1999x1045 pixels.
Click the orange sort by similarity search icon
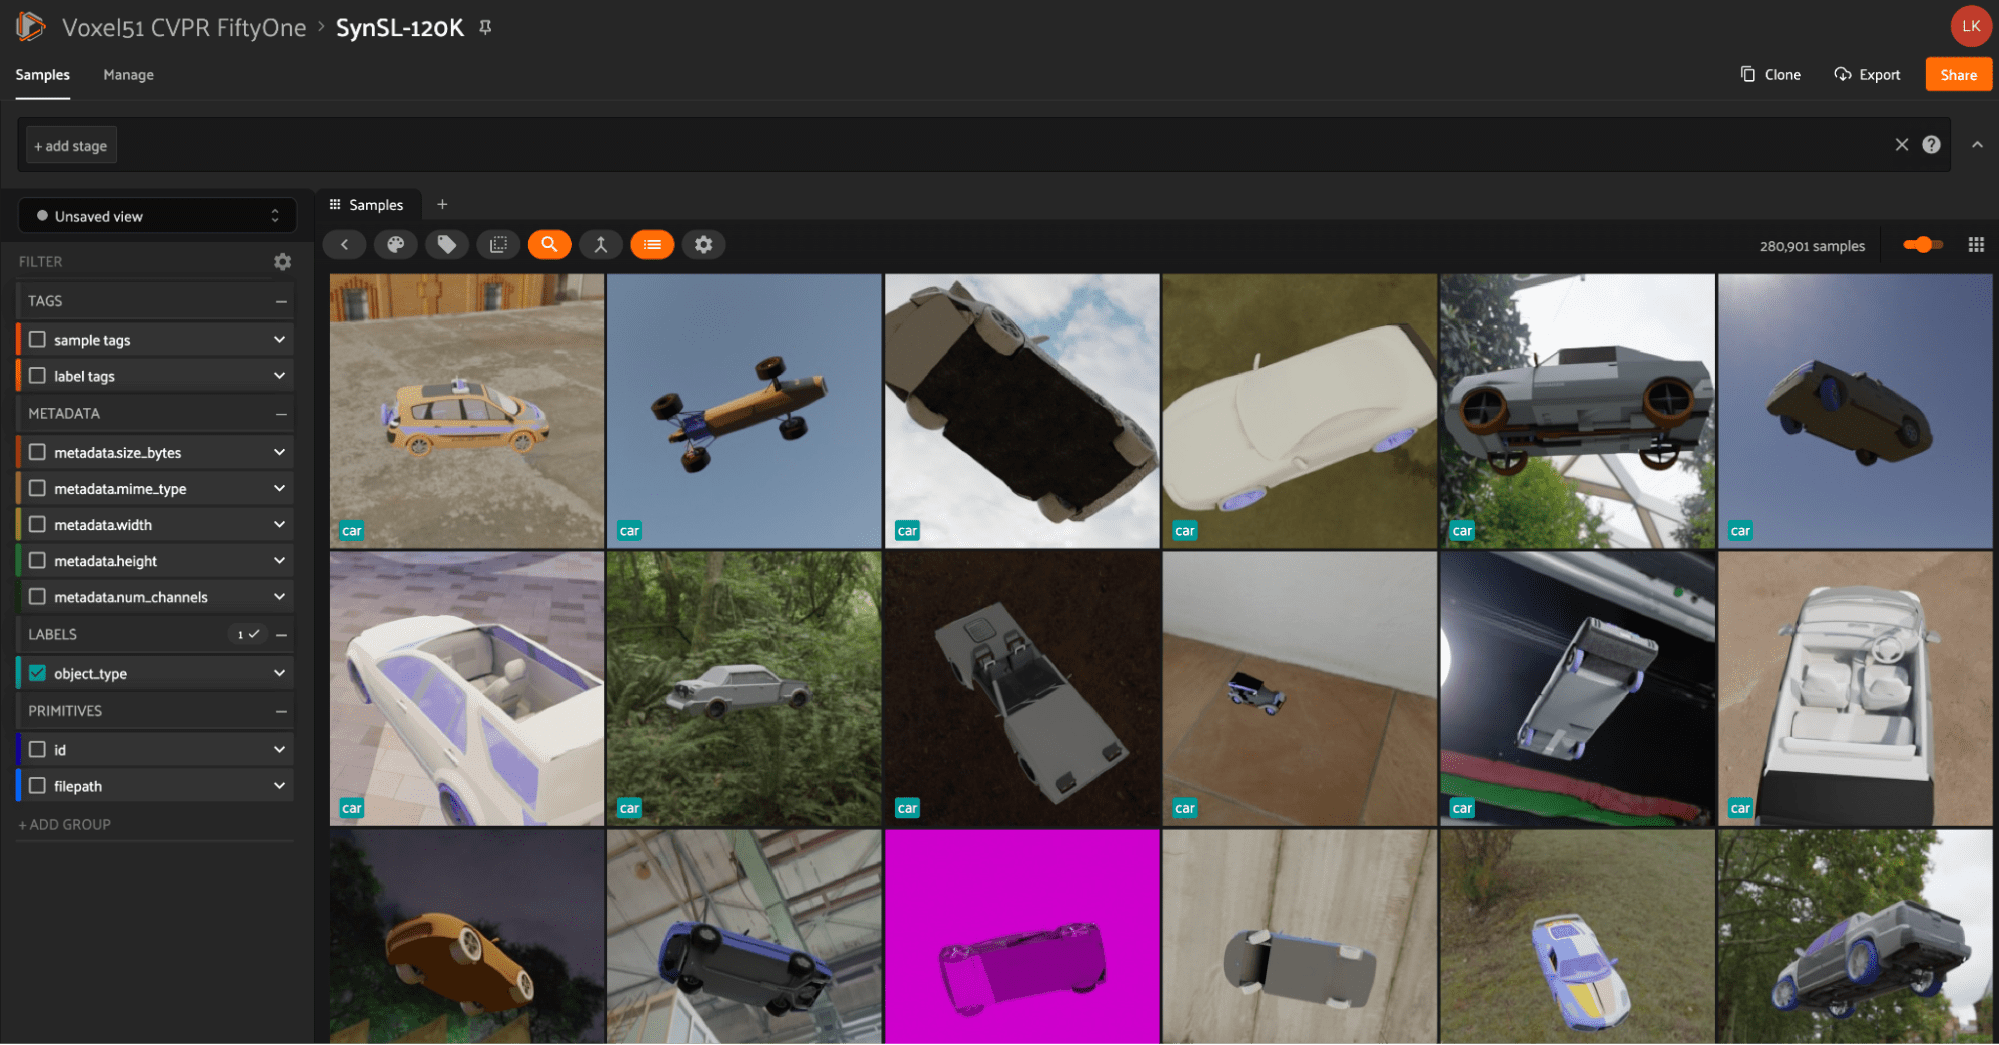(549, 244)
